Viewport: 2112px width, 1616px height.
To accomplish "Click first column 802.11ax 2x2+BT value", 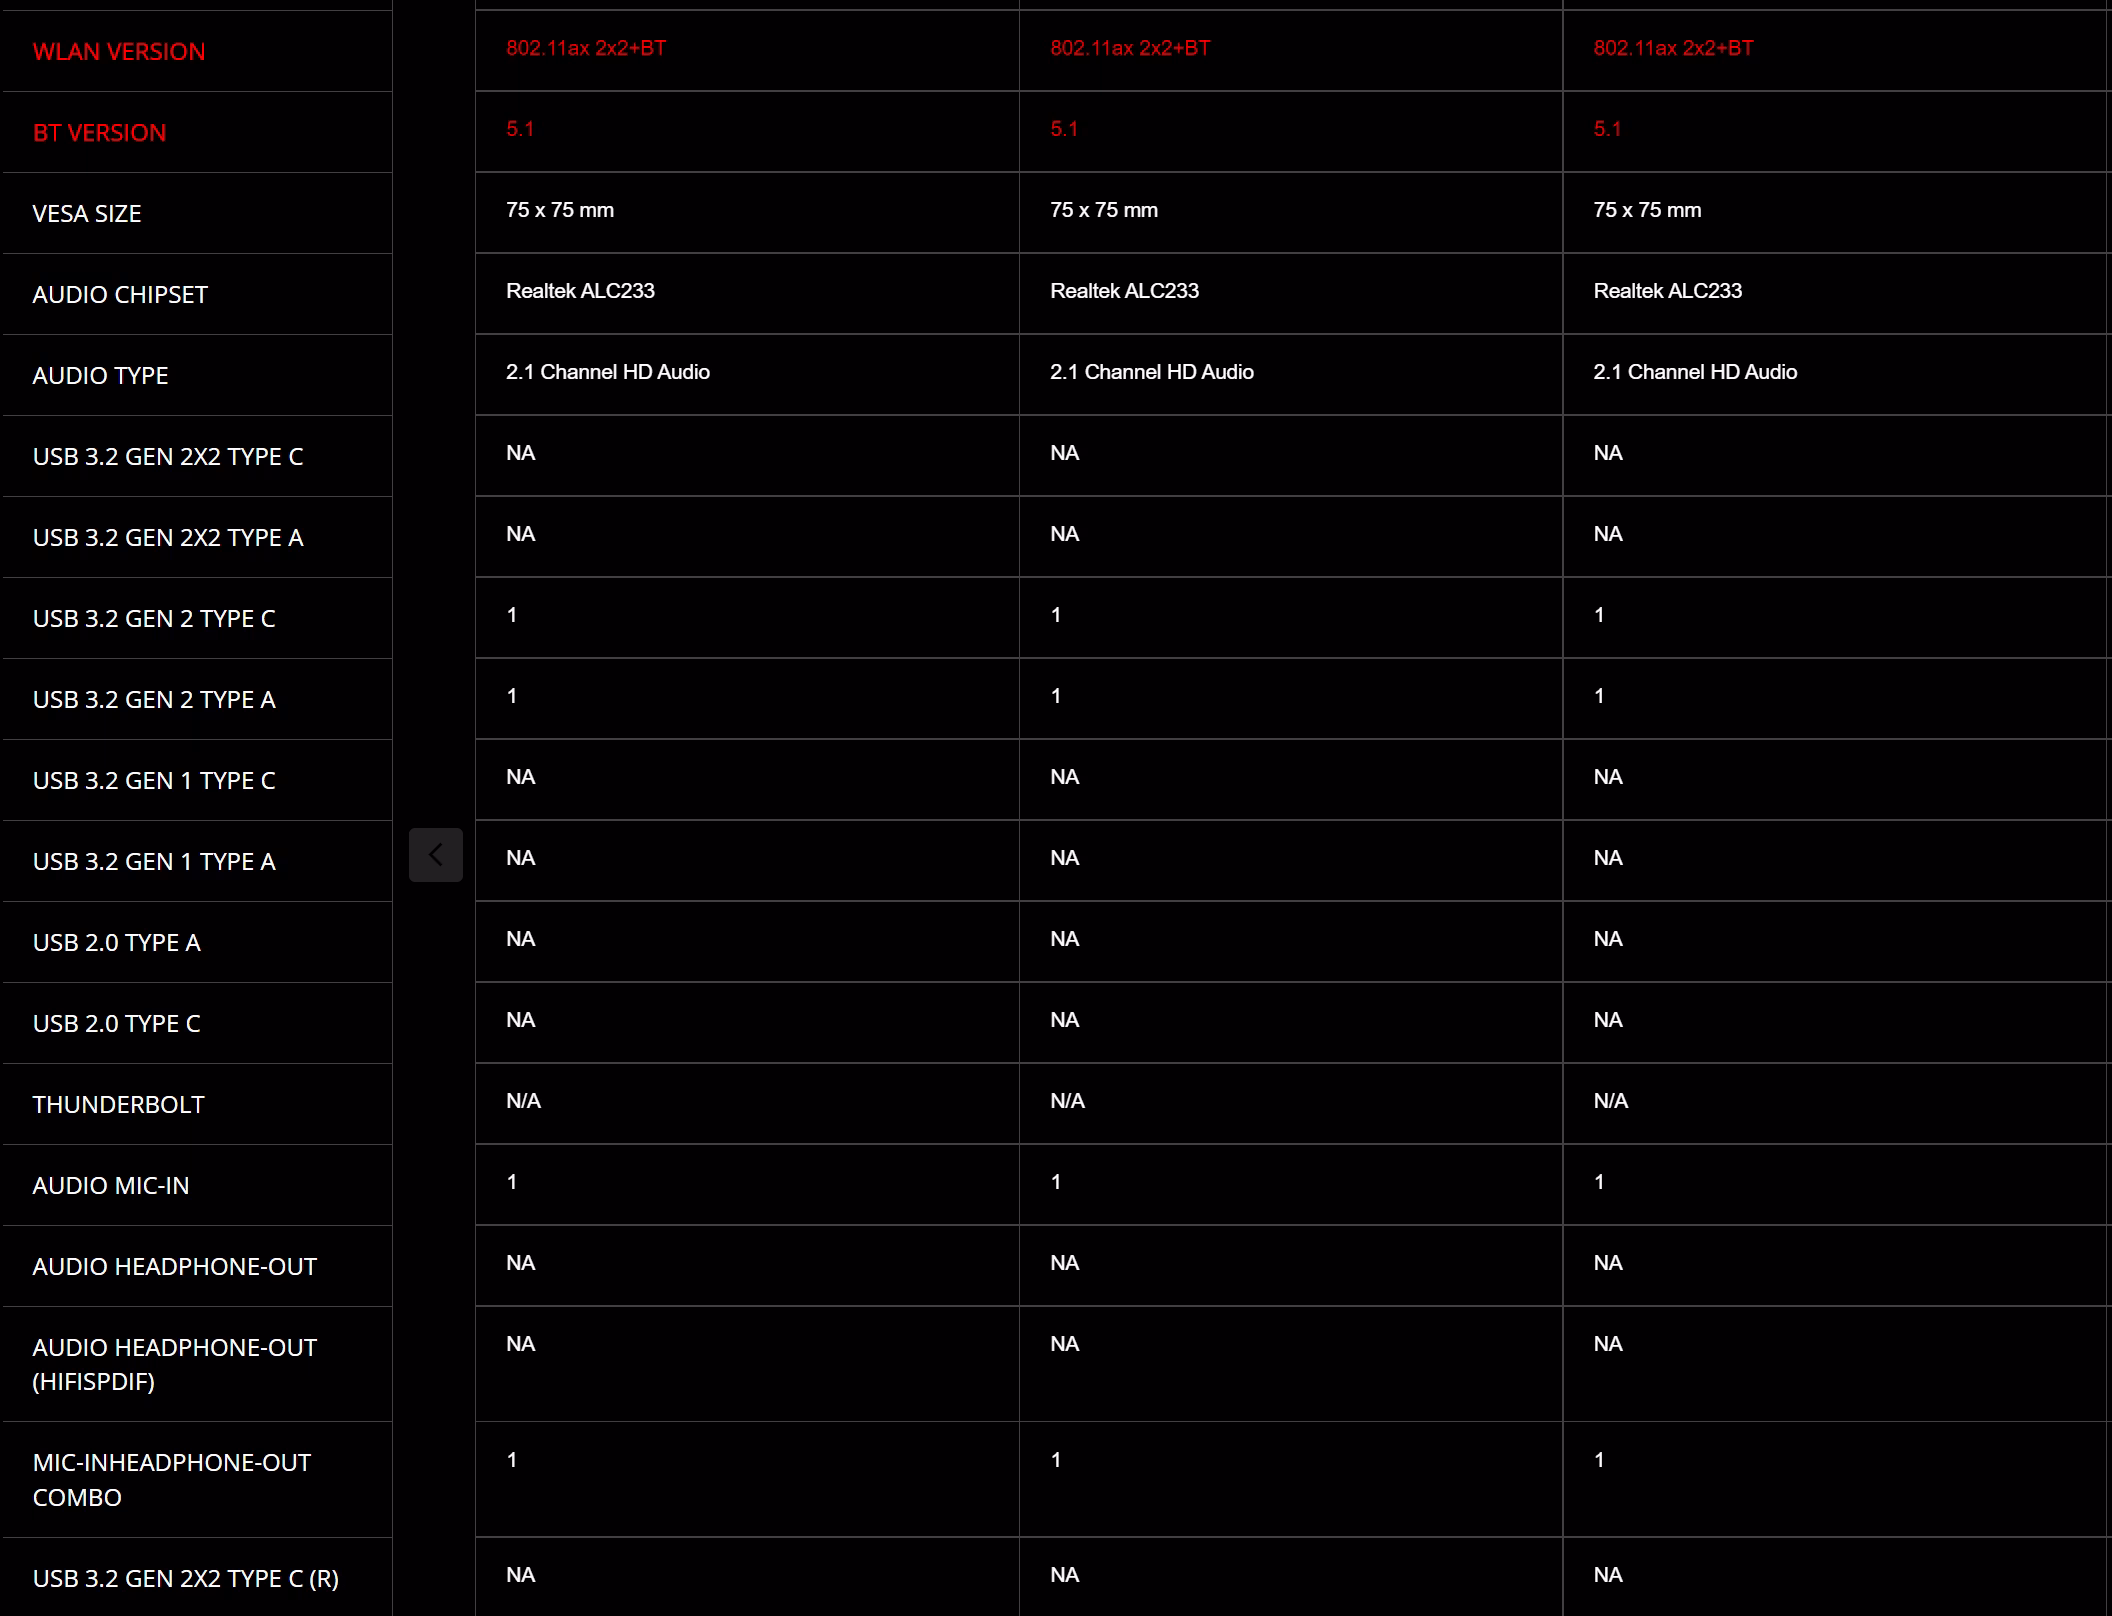I will tap(586, 48).
